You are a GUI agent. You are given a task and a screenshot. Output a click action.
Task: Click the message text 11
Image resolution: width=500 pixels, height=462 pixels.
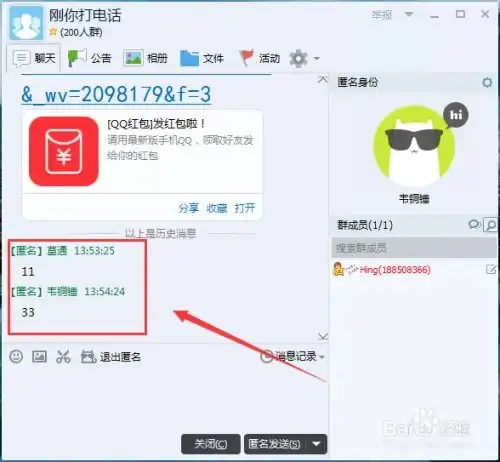[x=28, y=272]
